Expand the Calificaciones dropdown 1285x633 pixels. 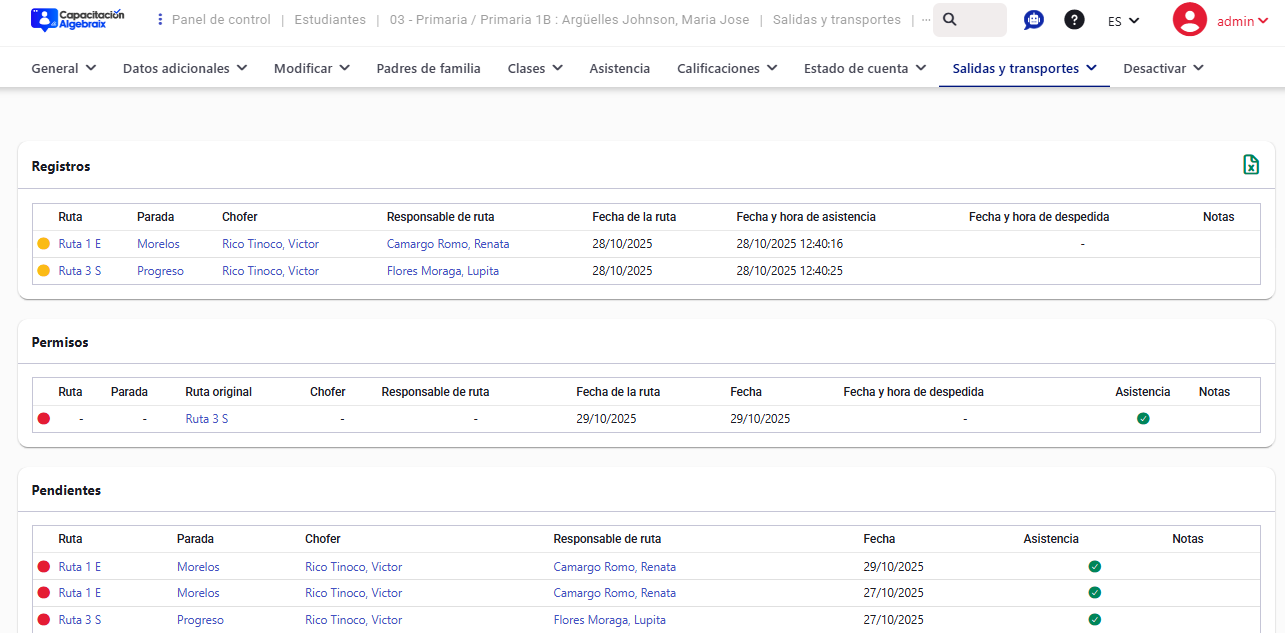[x=726, y=68]
